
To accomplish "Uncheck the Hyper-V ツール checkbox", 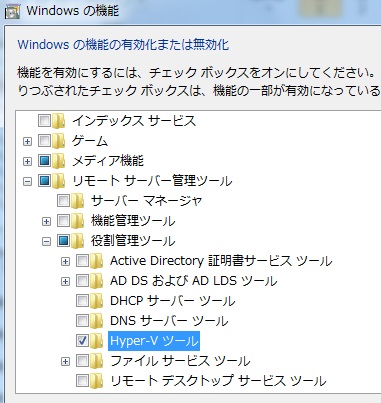I will [x=82, y=340].
